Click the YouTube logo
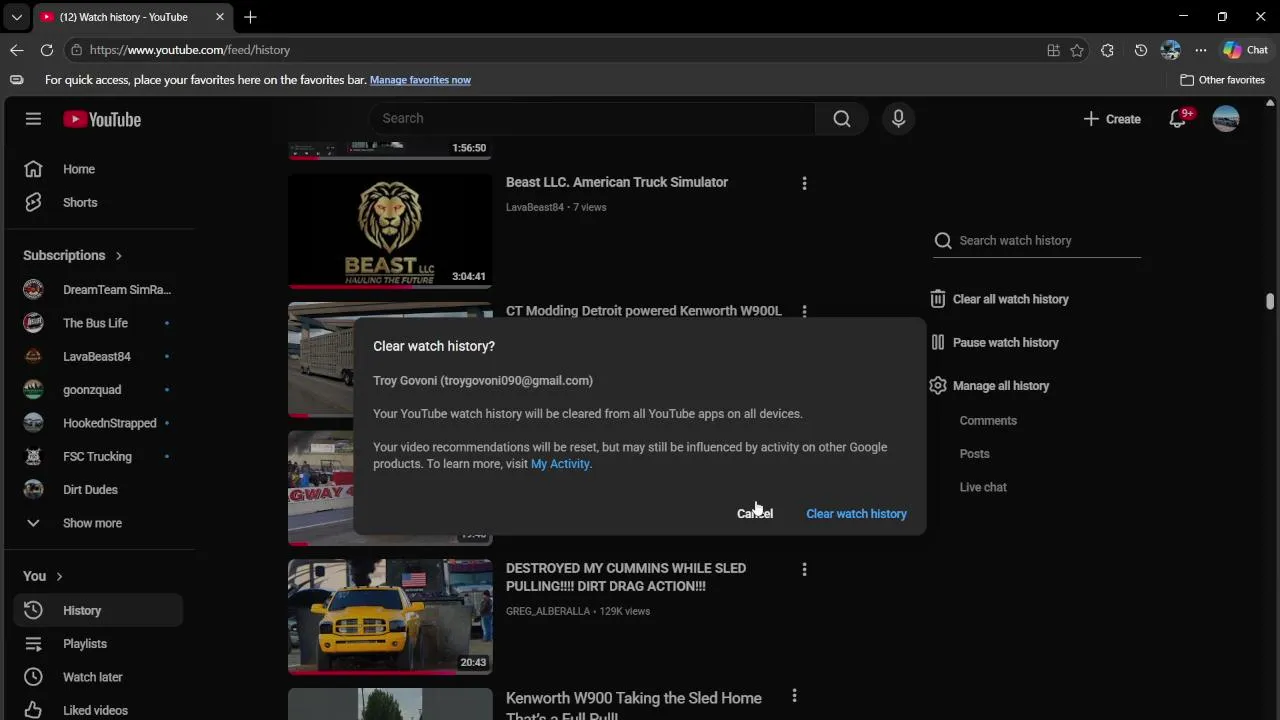 point(102,119)
